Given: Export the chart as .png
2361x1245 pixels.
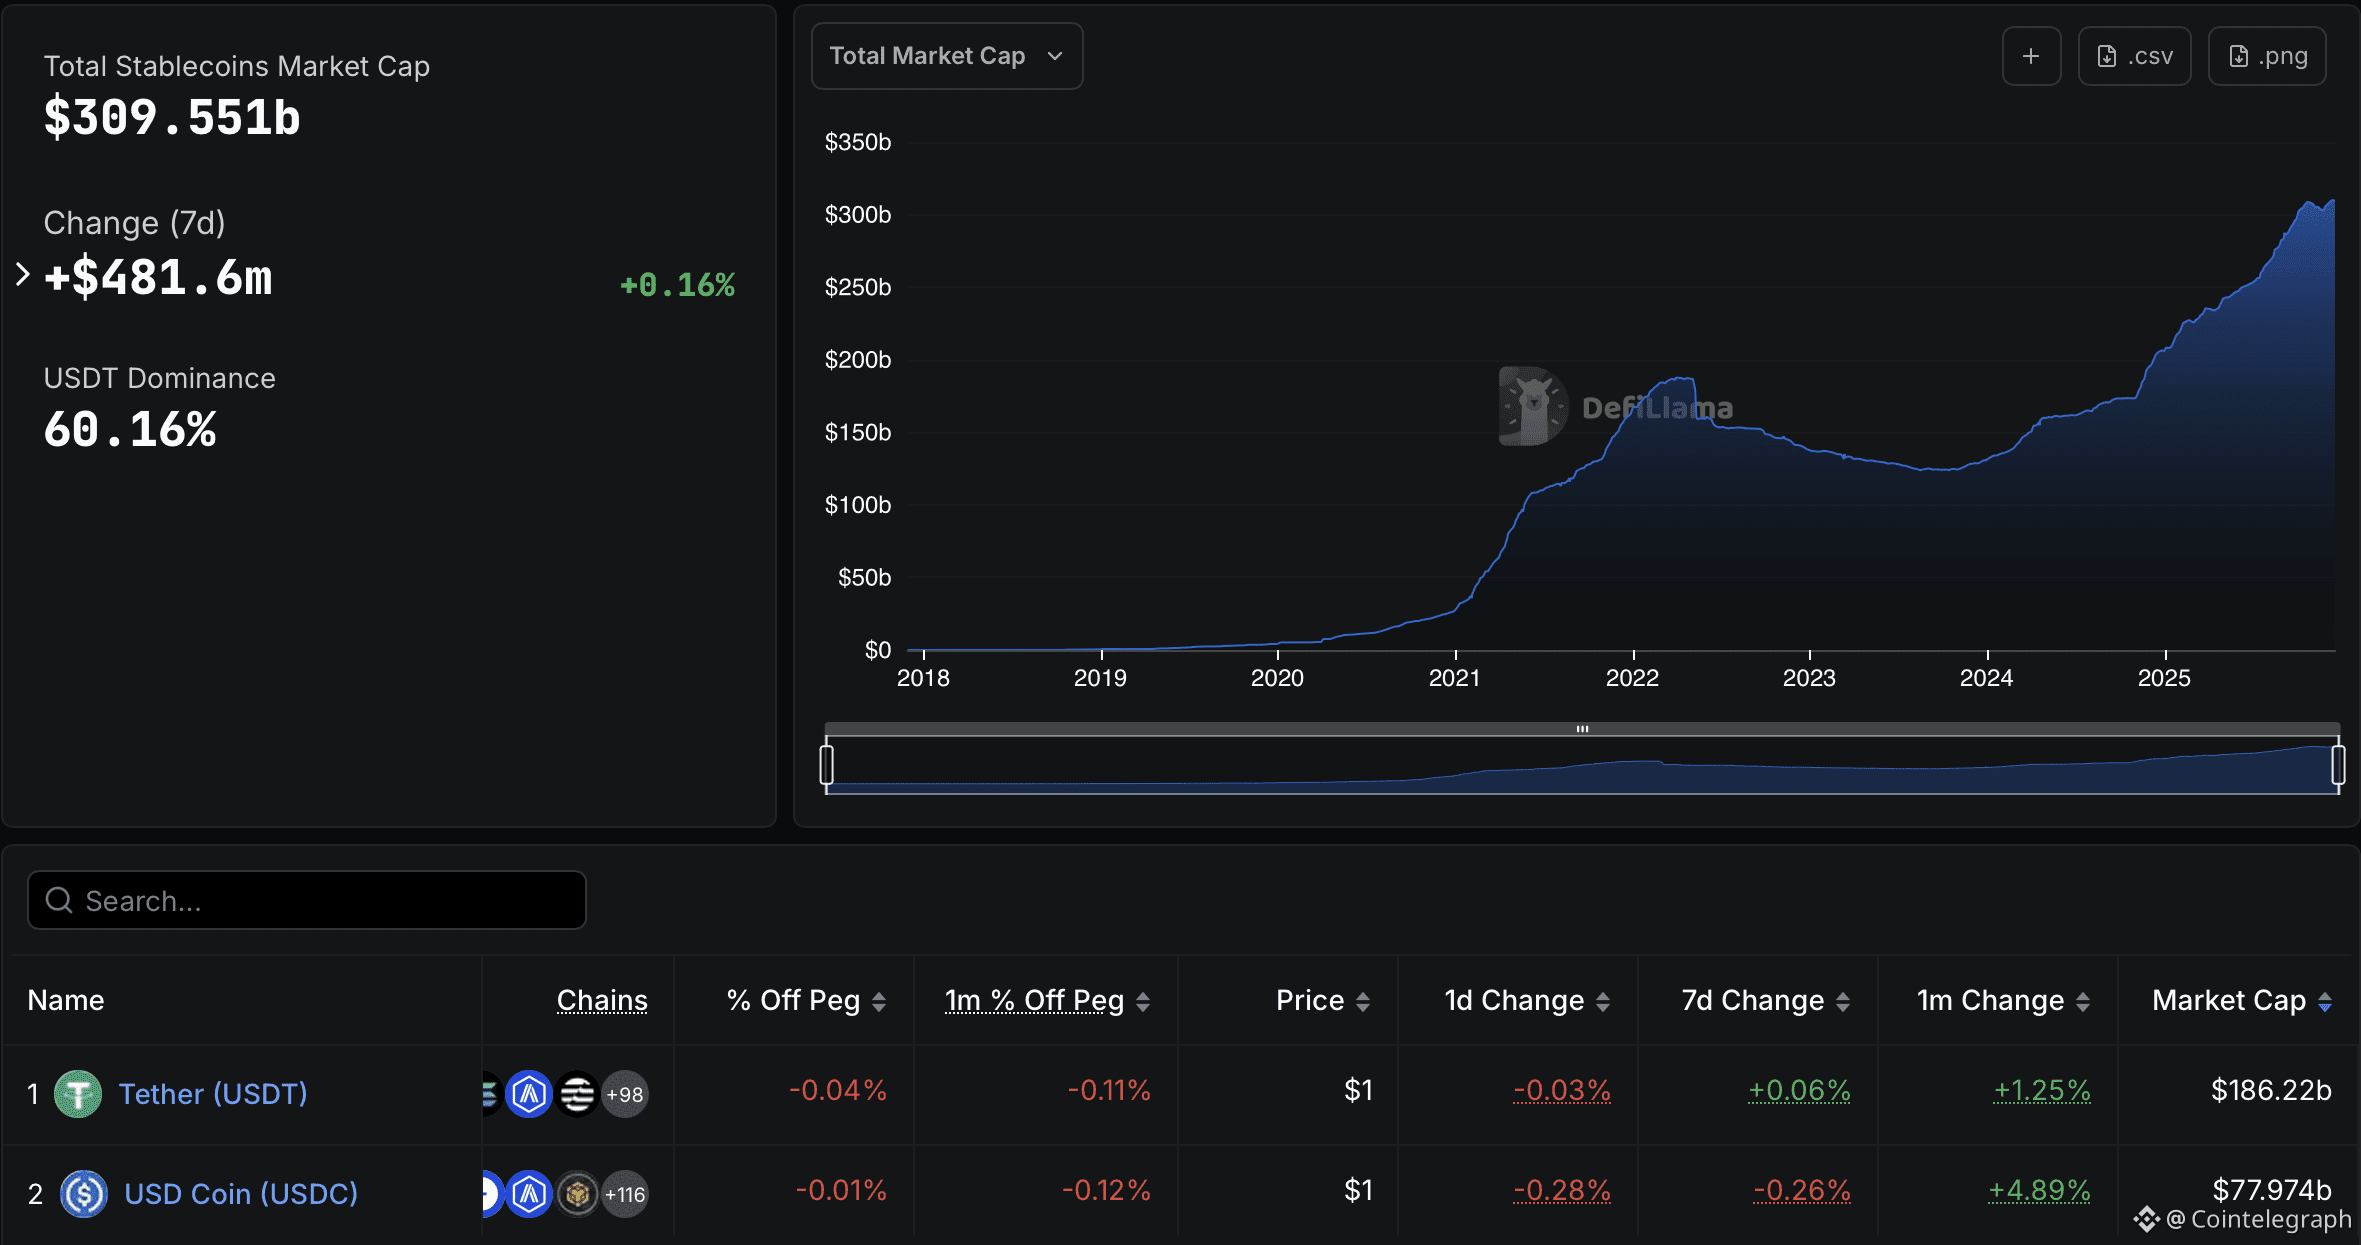Looking at the screenshot, I should pos(2267,55).
